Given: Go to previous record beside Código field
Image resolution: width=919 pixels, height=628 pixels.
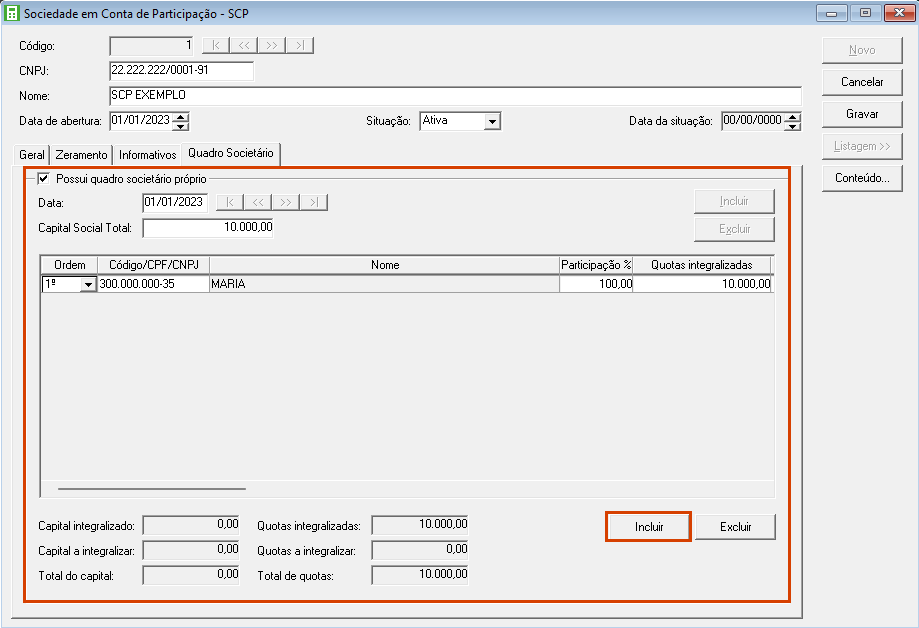Looking at the screenshot, I should 243,46.
